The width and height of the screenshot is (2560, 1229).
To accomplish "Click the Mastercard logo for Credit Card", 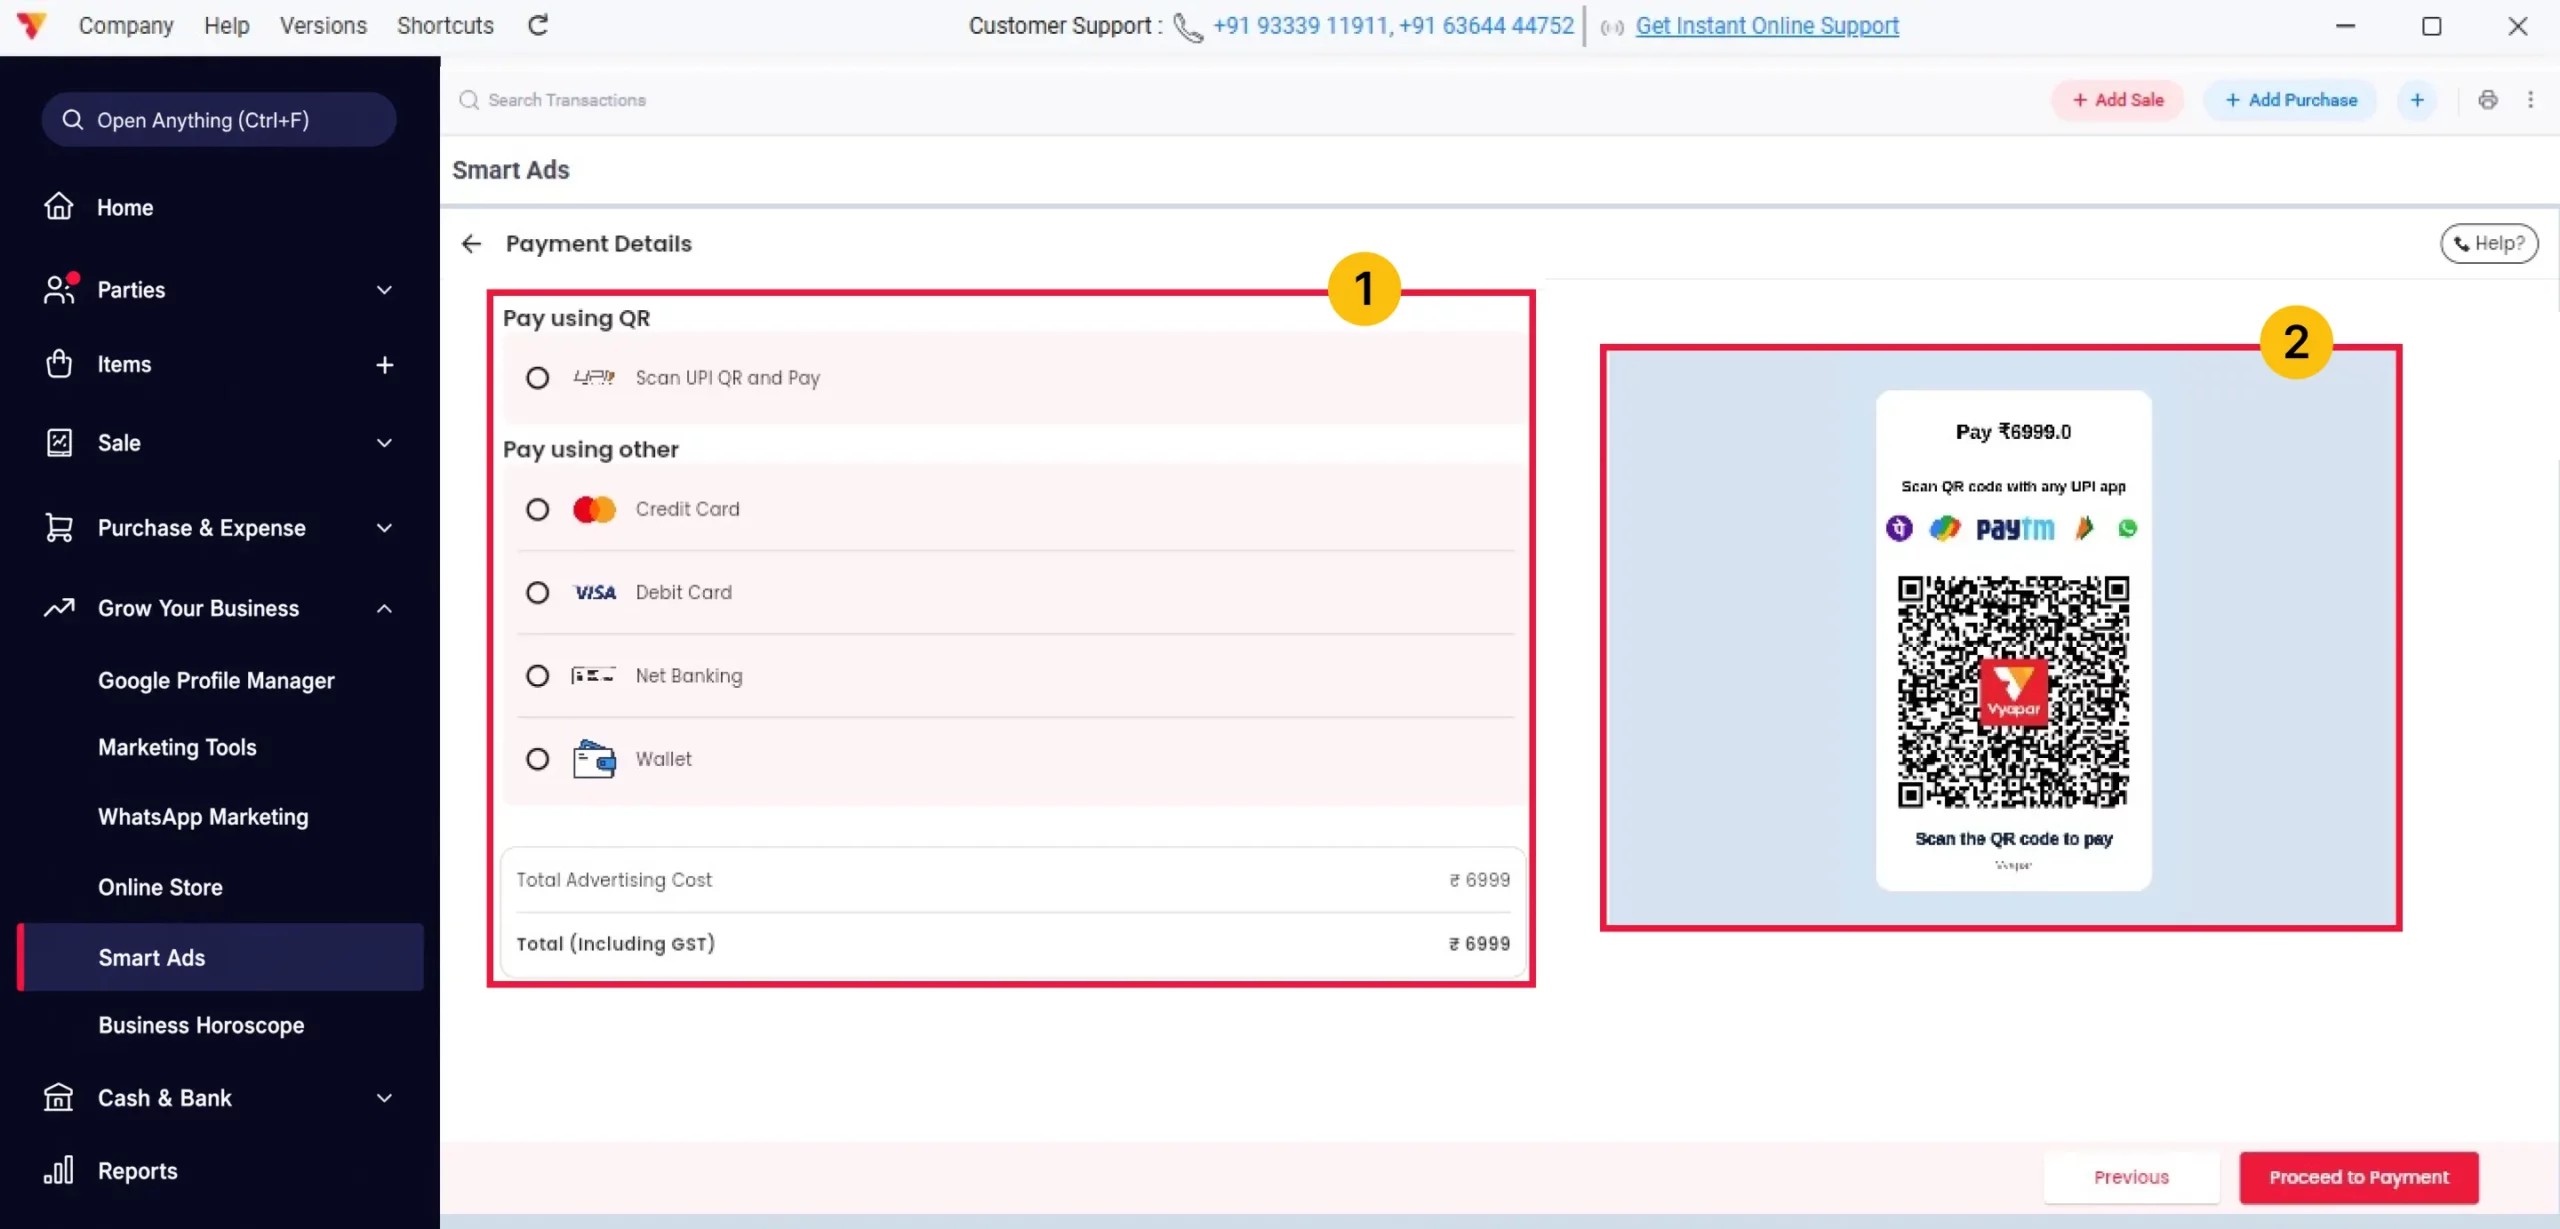I will 594,509.
